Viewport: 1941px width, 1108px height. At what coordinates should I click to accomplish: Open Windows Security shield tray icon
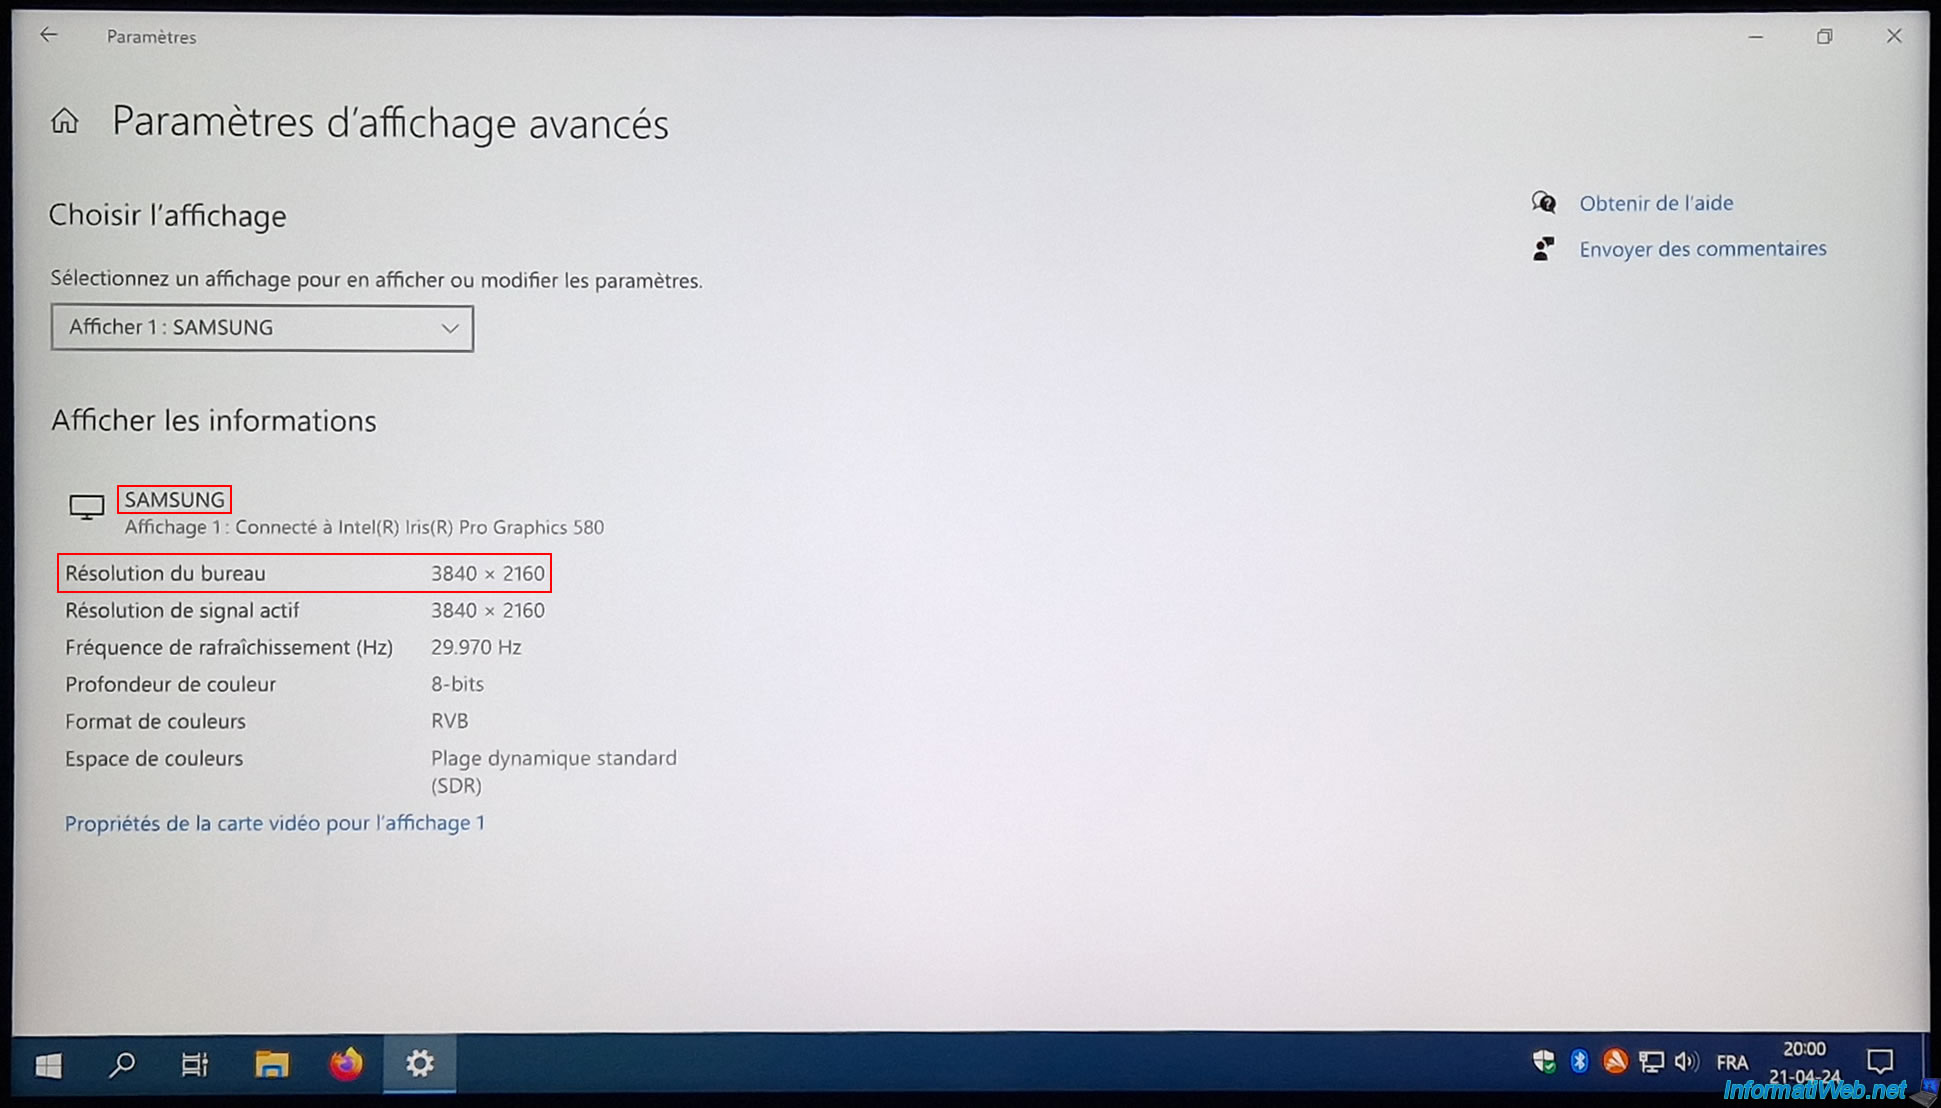1544,1062
